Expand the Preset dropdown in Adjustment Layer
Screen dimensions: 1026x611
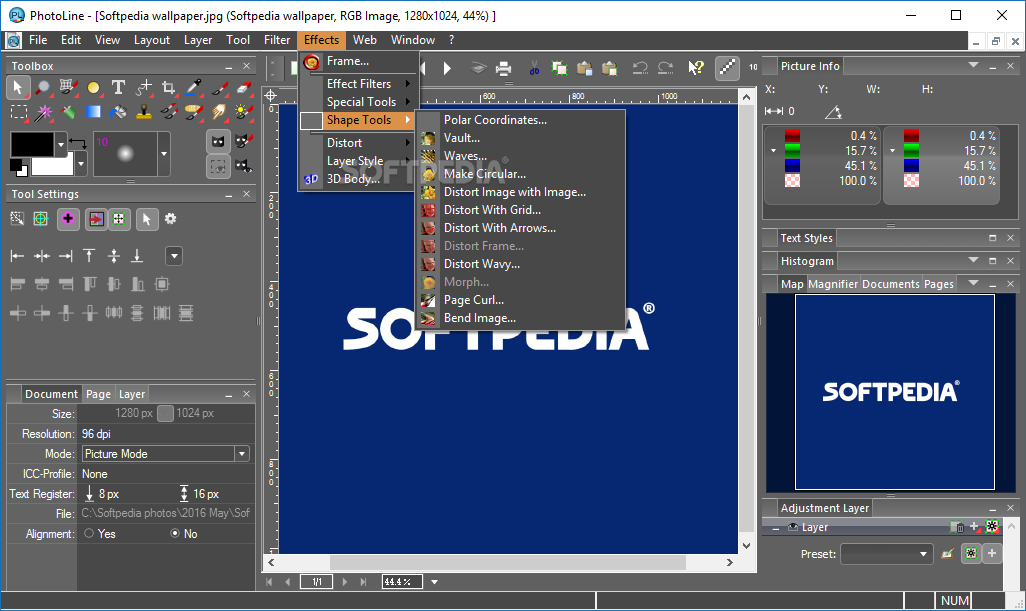click(x=924, y=554)
